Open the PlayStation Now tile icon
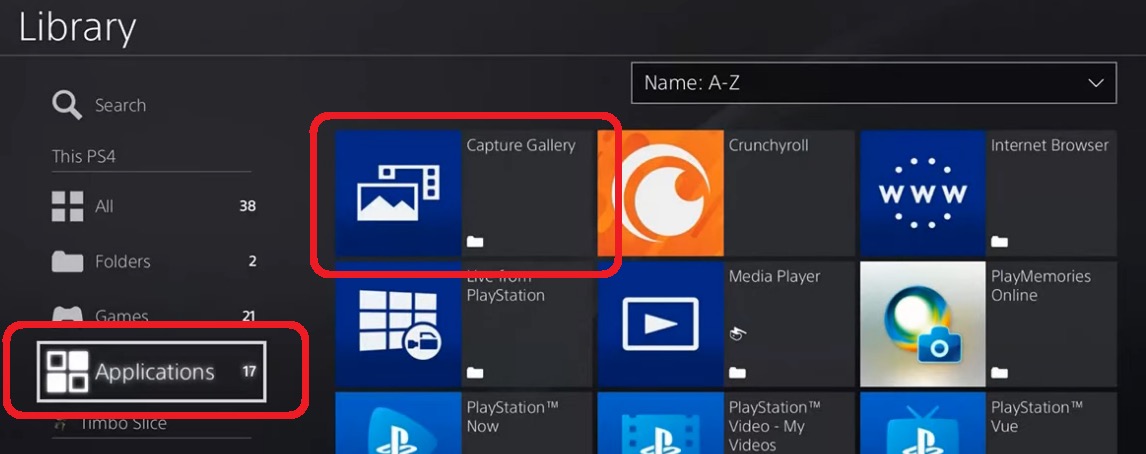1146x454 pixels. [398, 423]
